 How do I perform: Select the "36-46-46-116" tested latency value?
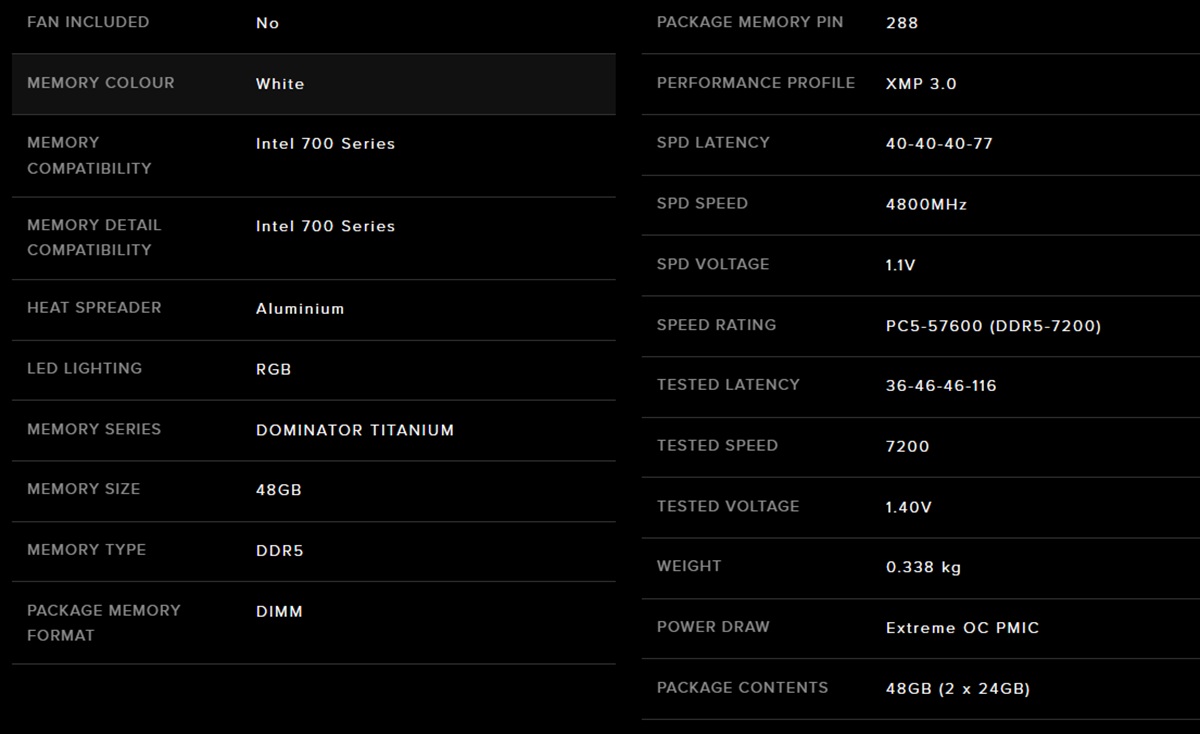[x=942, y=386]
